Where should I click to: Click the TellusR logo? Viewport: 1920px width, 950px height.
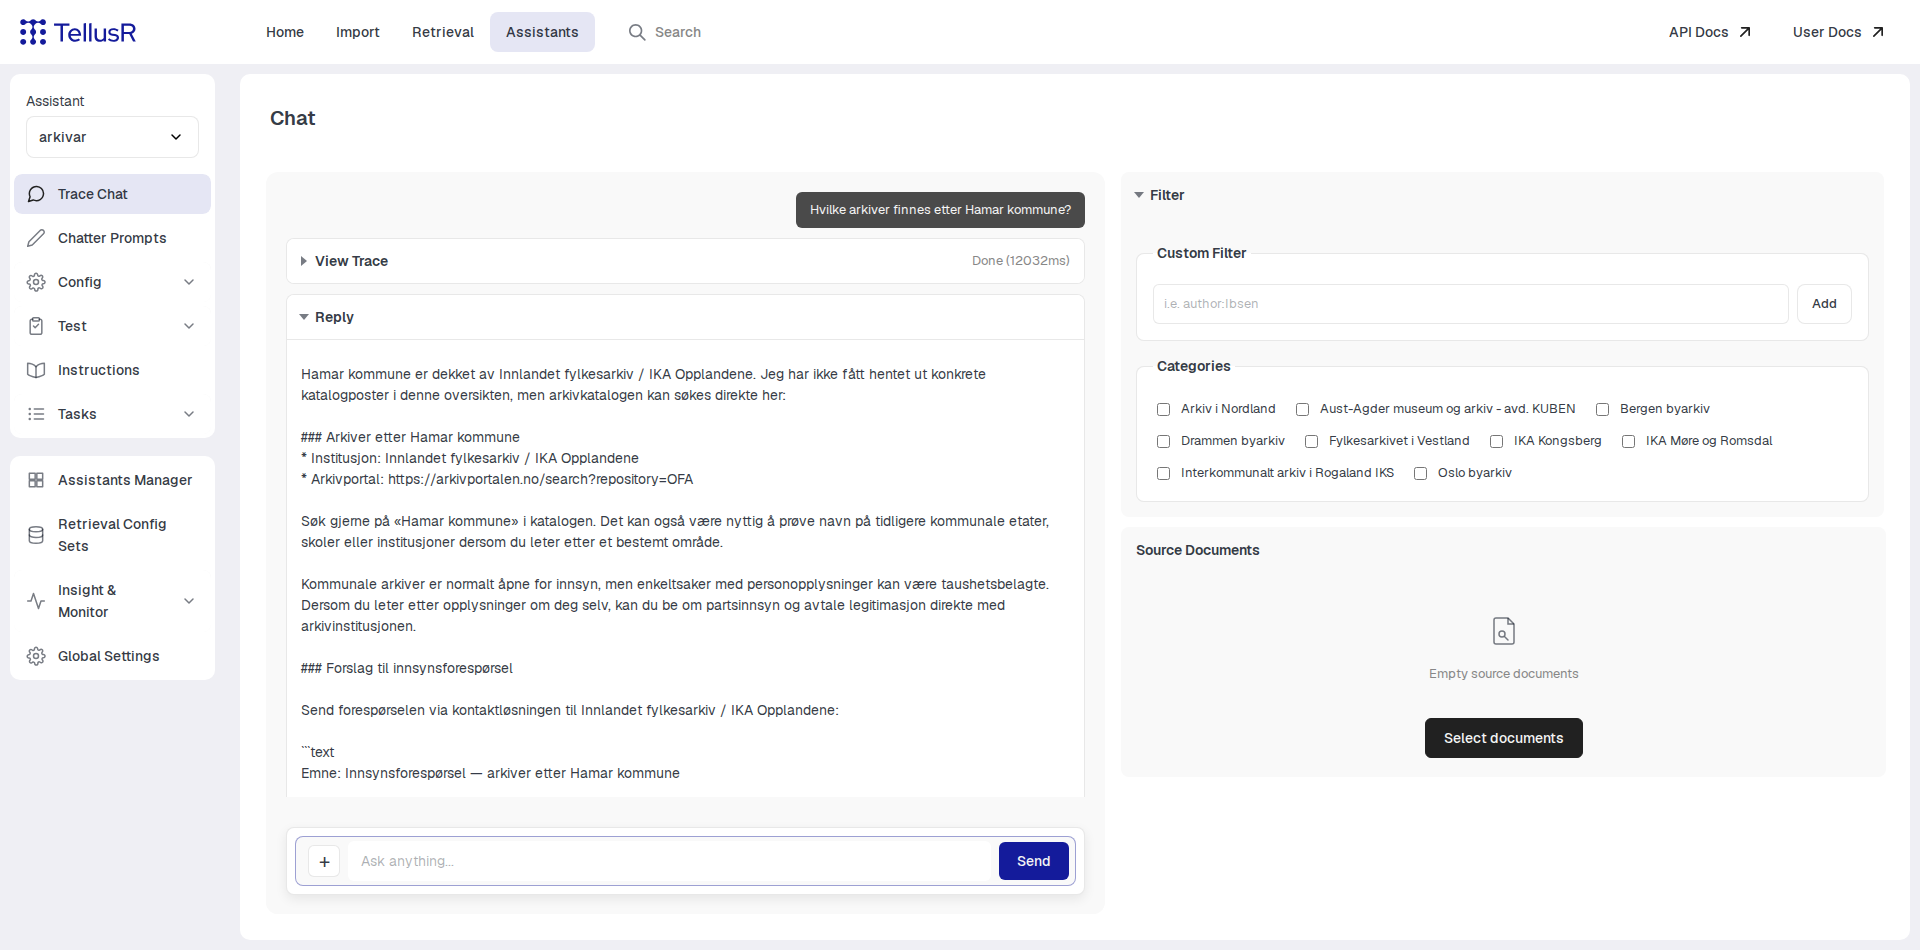(78, 32)
